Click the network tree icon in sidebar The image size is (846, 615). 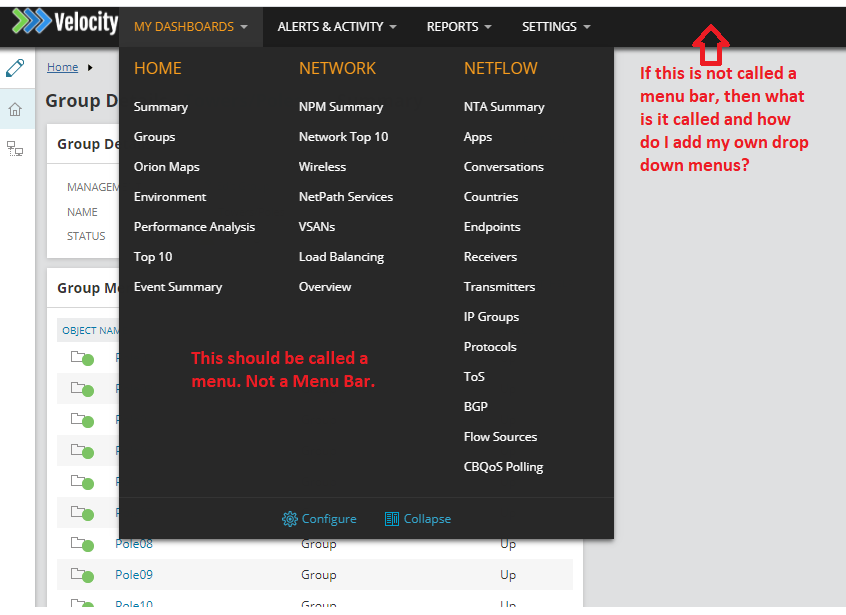[x=15, y=148]
